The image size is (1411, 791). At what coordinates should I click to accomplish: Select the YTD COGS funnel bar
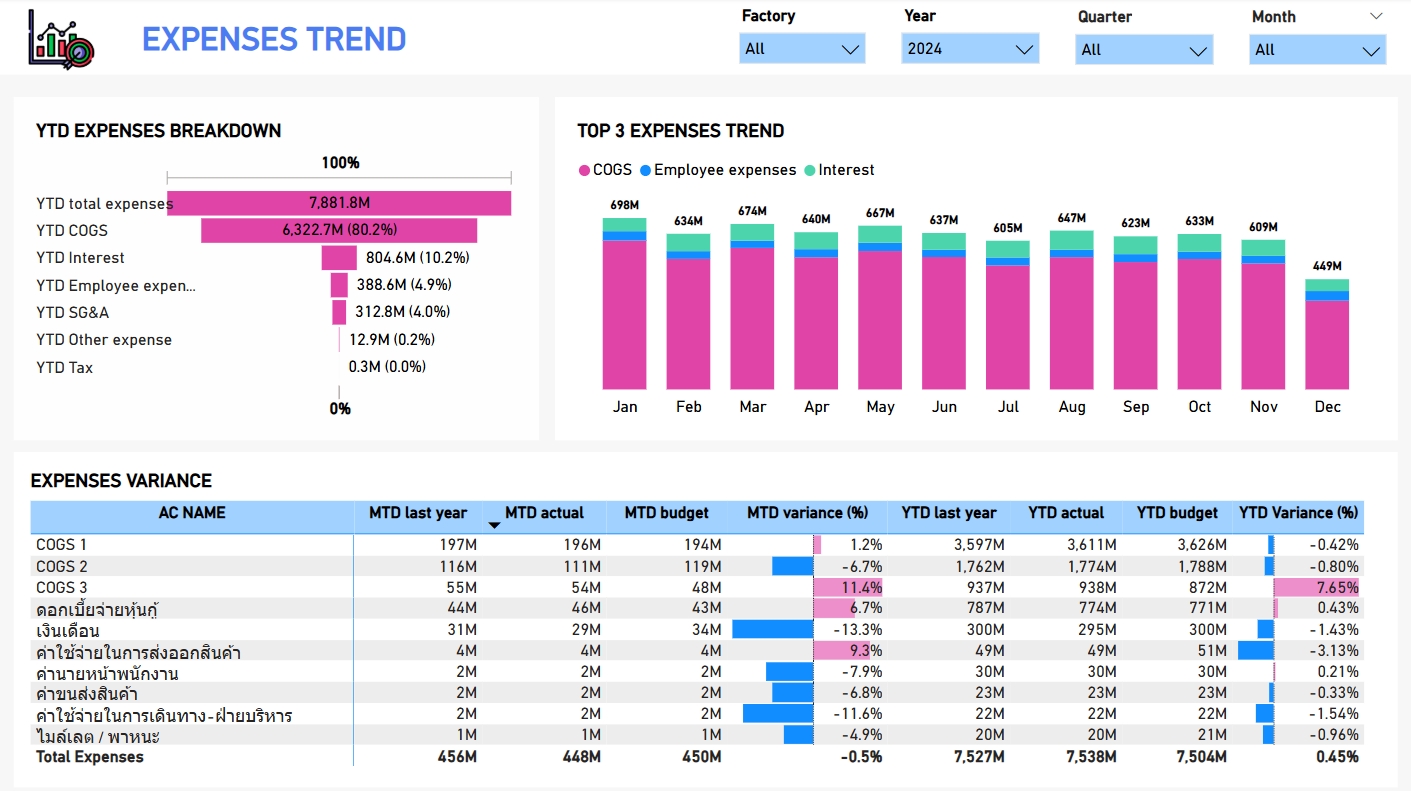point(339,230)
